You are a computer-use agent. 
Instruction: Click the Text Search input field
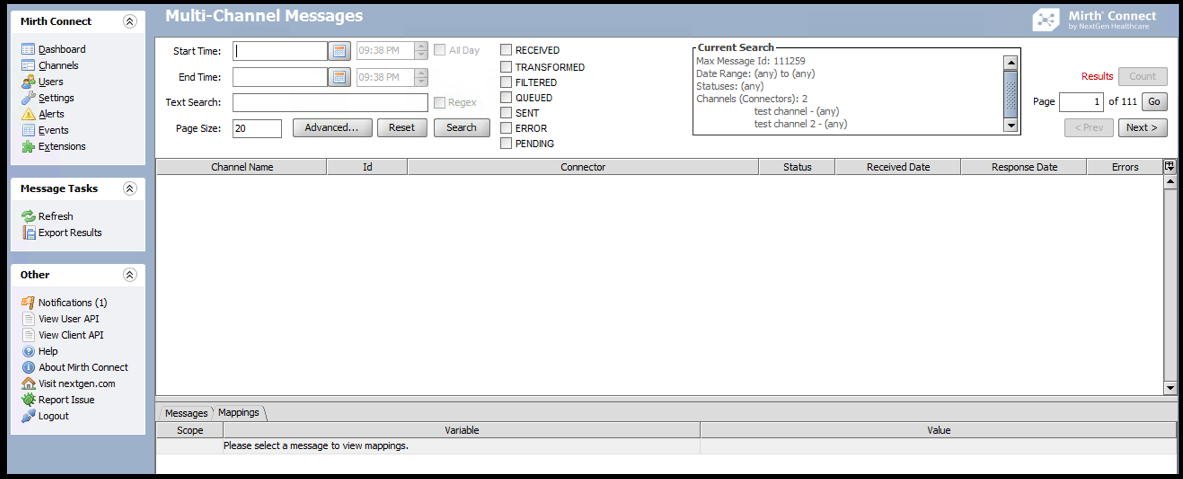coord(330,102)
